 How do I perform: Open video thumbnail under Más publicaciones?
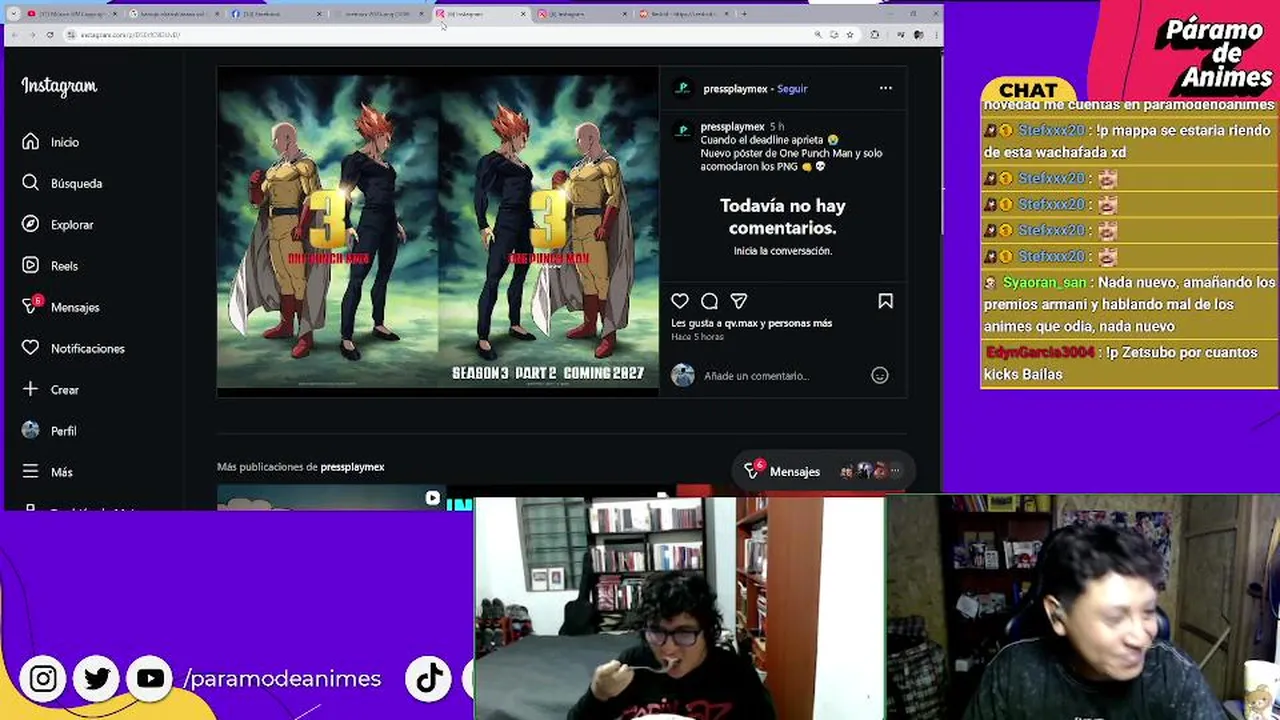[331, 497]
